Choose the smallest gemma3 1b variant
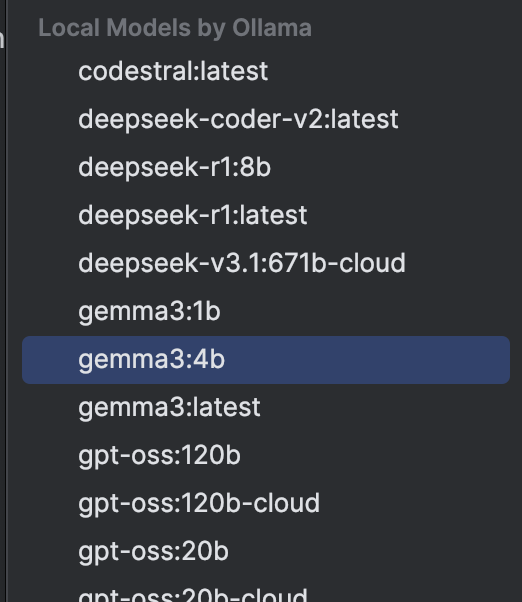 266,311
